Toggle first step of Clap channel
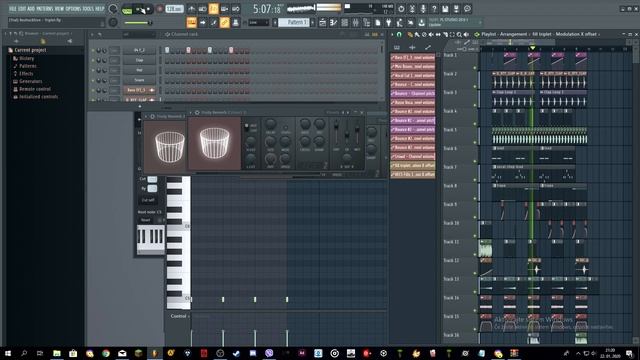The width and height of the screenshot is (640, 360). coord(167,60)
